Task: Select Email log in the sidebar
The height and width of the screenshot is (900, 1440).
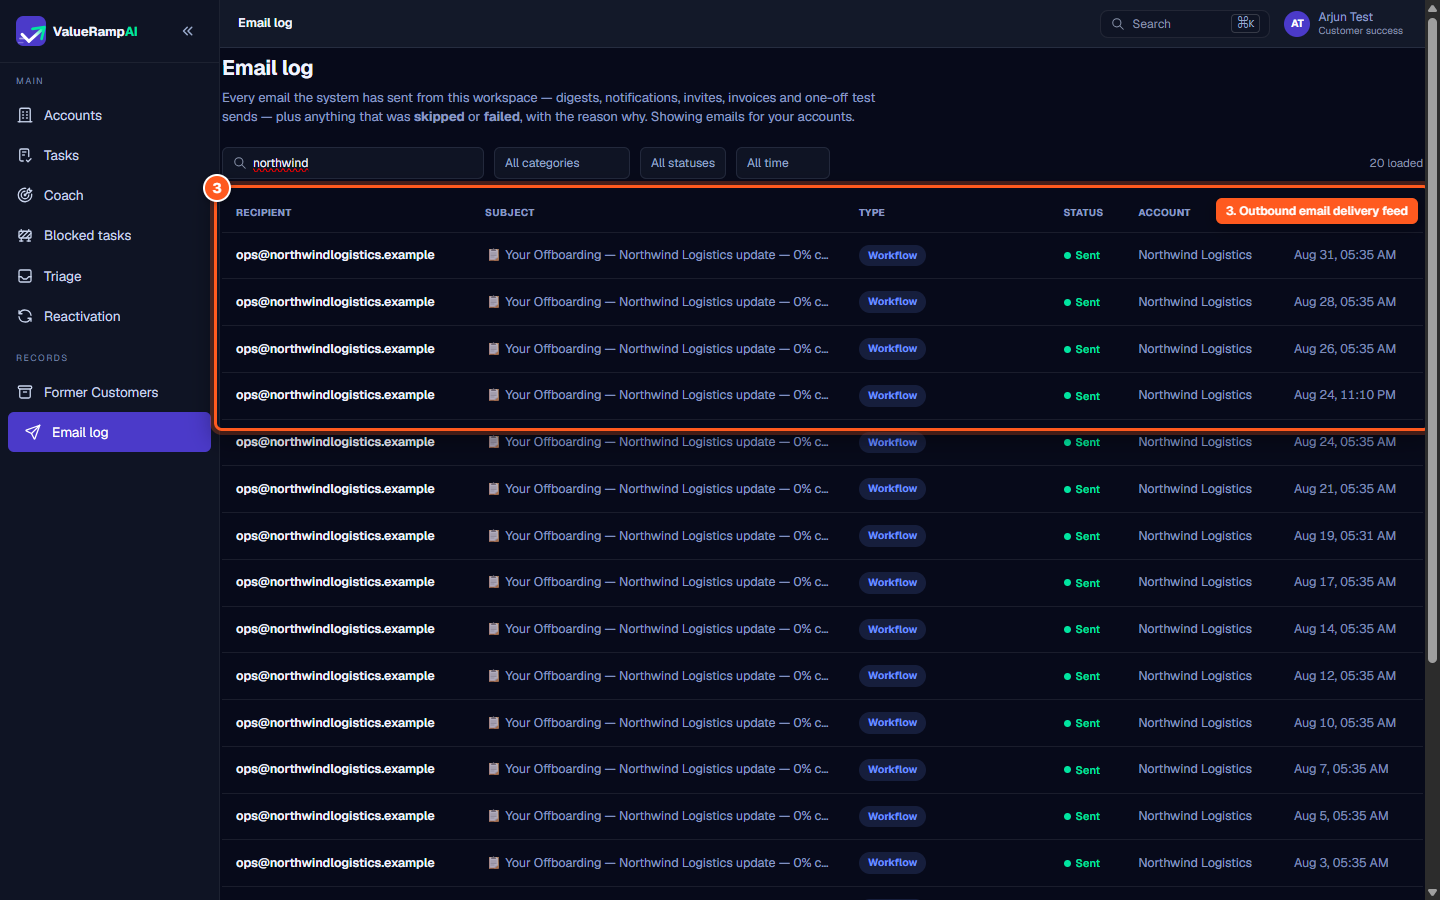Action: pos(110,432)
